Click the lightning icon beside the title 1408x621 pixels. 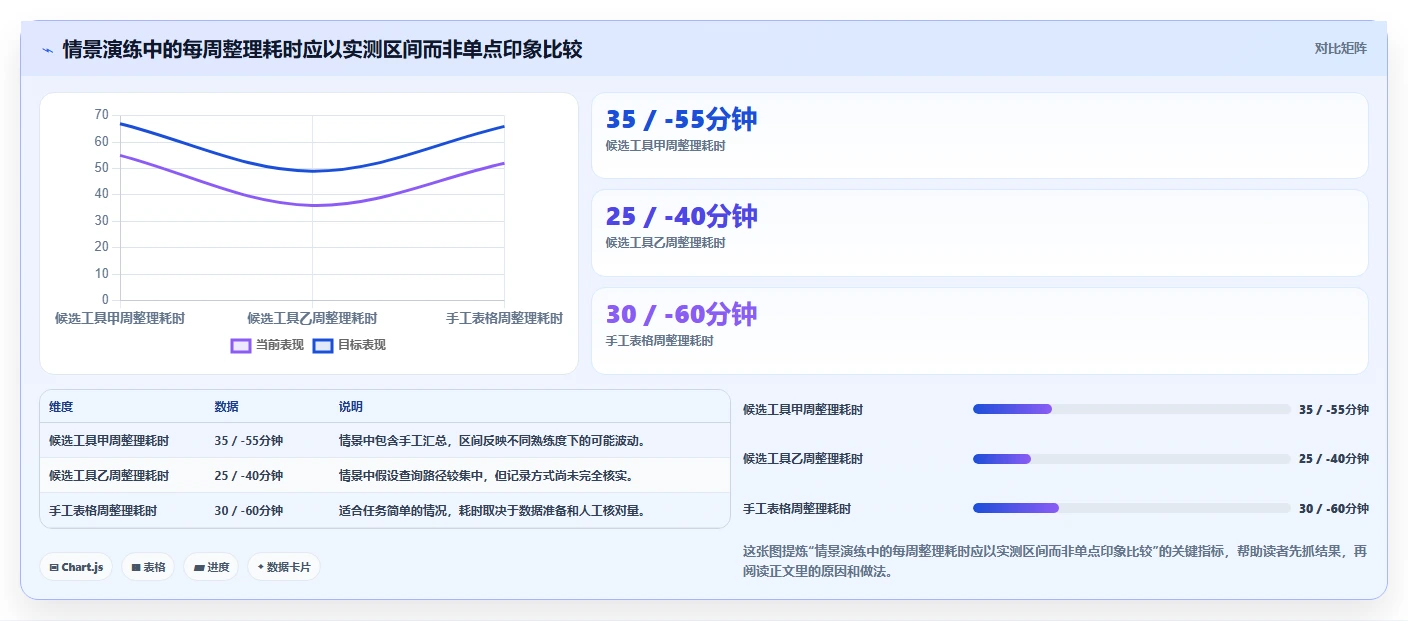coord(47,49)
